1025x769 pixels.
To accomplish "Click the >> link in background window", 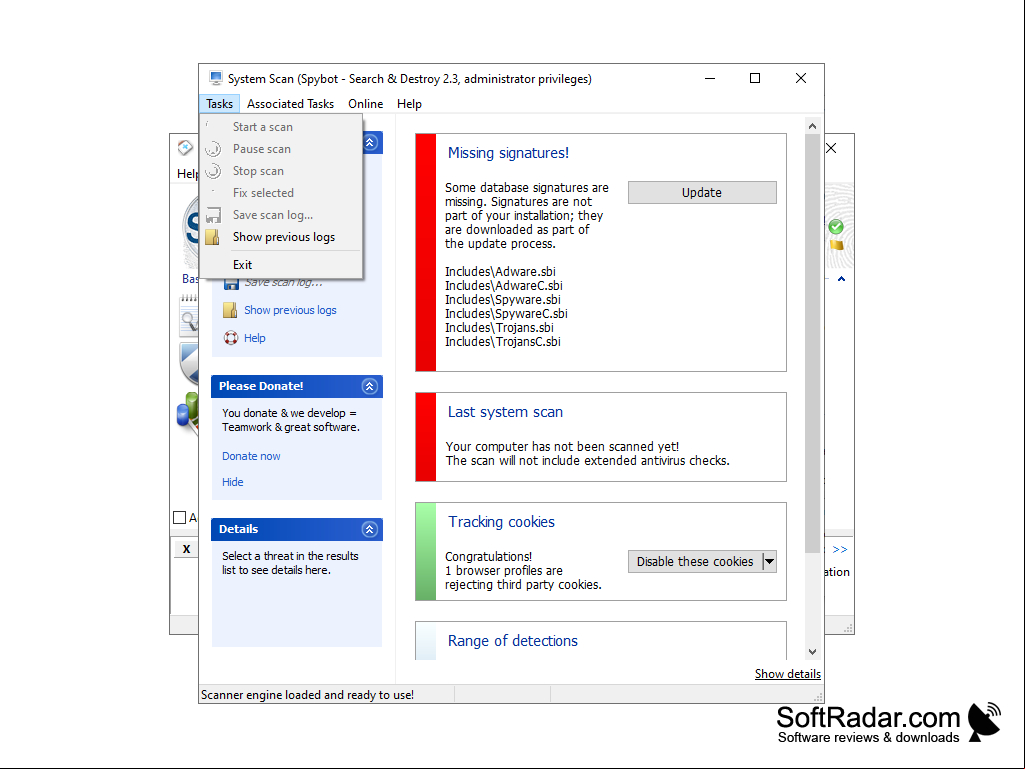I will (840, 549).
